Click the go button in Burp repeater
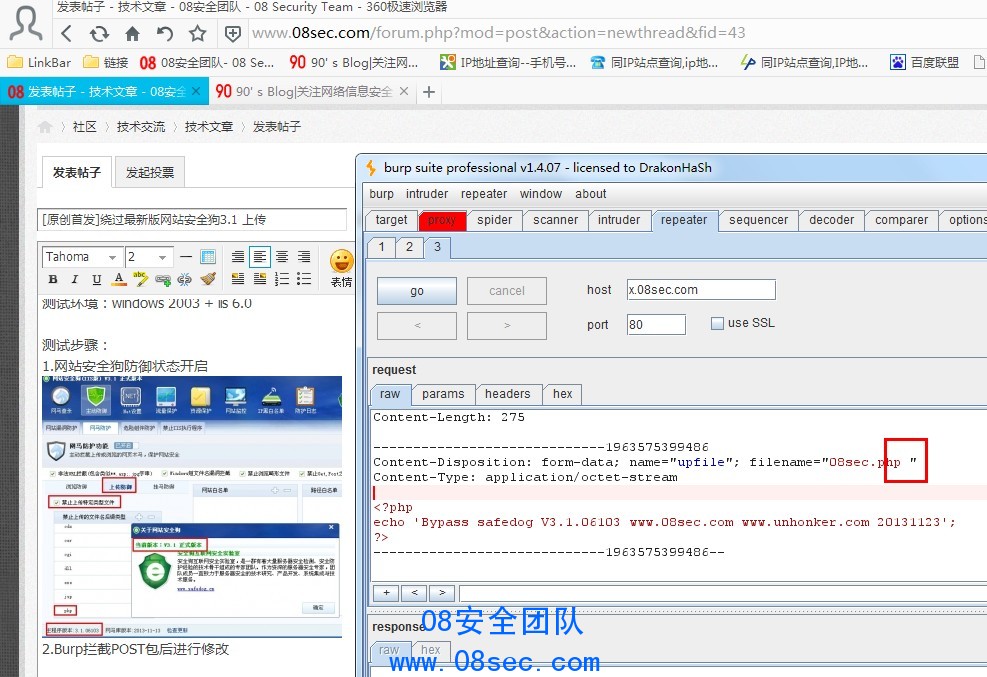Image resolution: width=987 pixels, height=677 pixels. pyautogui.click(x=417, y=291)
